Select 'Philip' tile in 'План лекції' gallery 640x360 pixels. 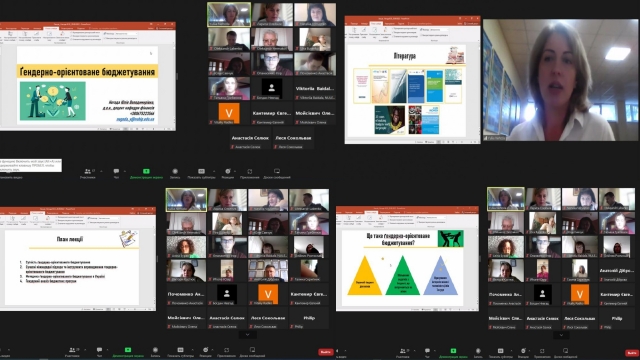click(x=309, y=318)
